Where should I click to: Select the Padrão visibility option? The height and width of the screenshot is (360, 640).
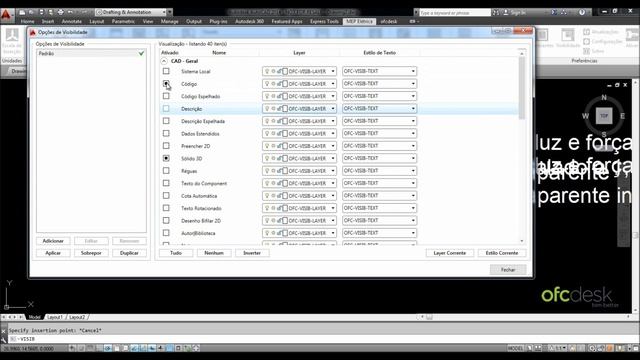tap(91, 53)
